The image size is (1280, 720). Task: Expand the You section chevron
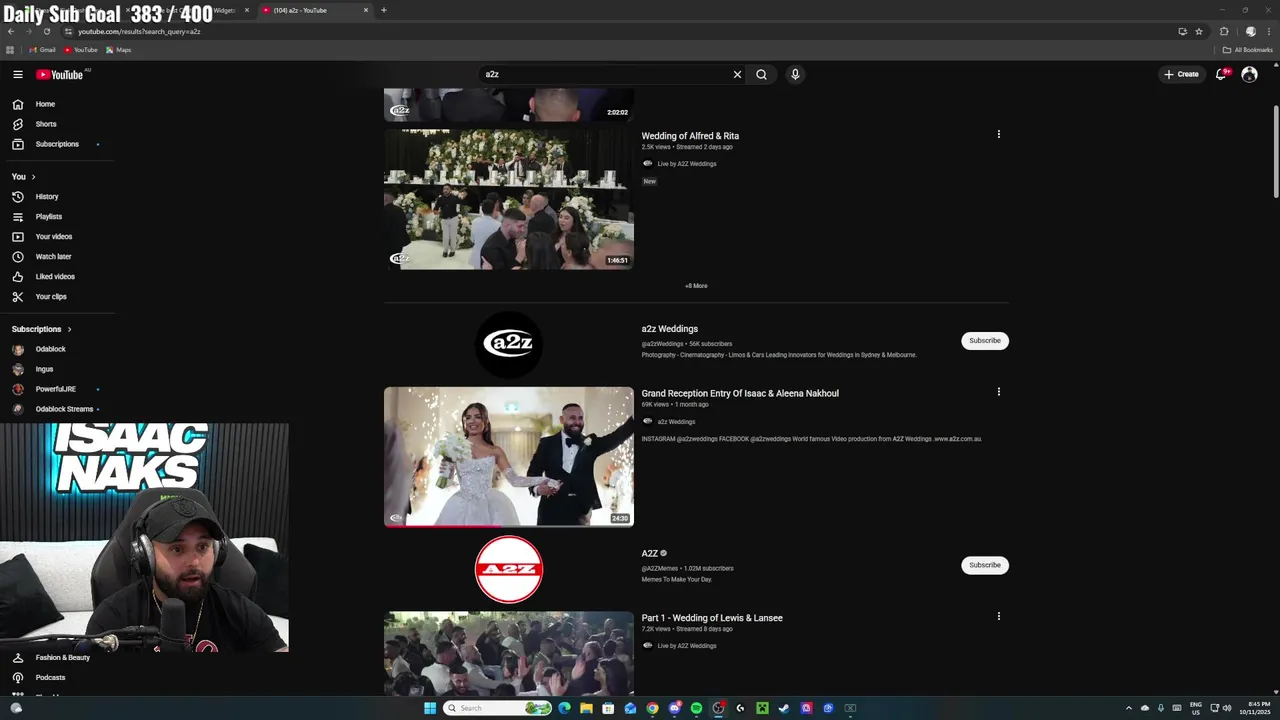[x=33, y=177]
